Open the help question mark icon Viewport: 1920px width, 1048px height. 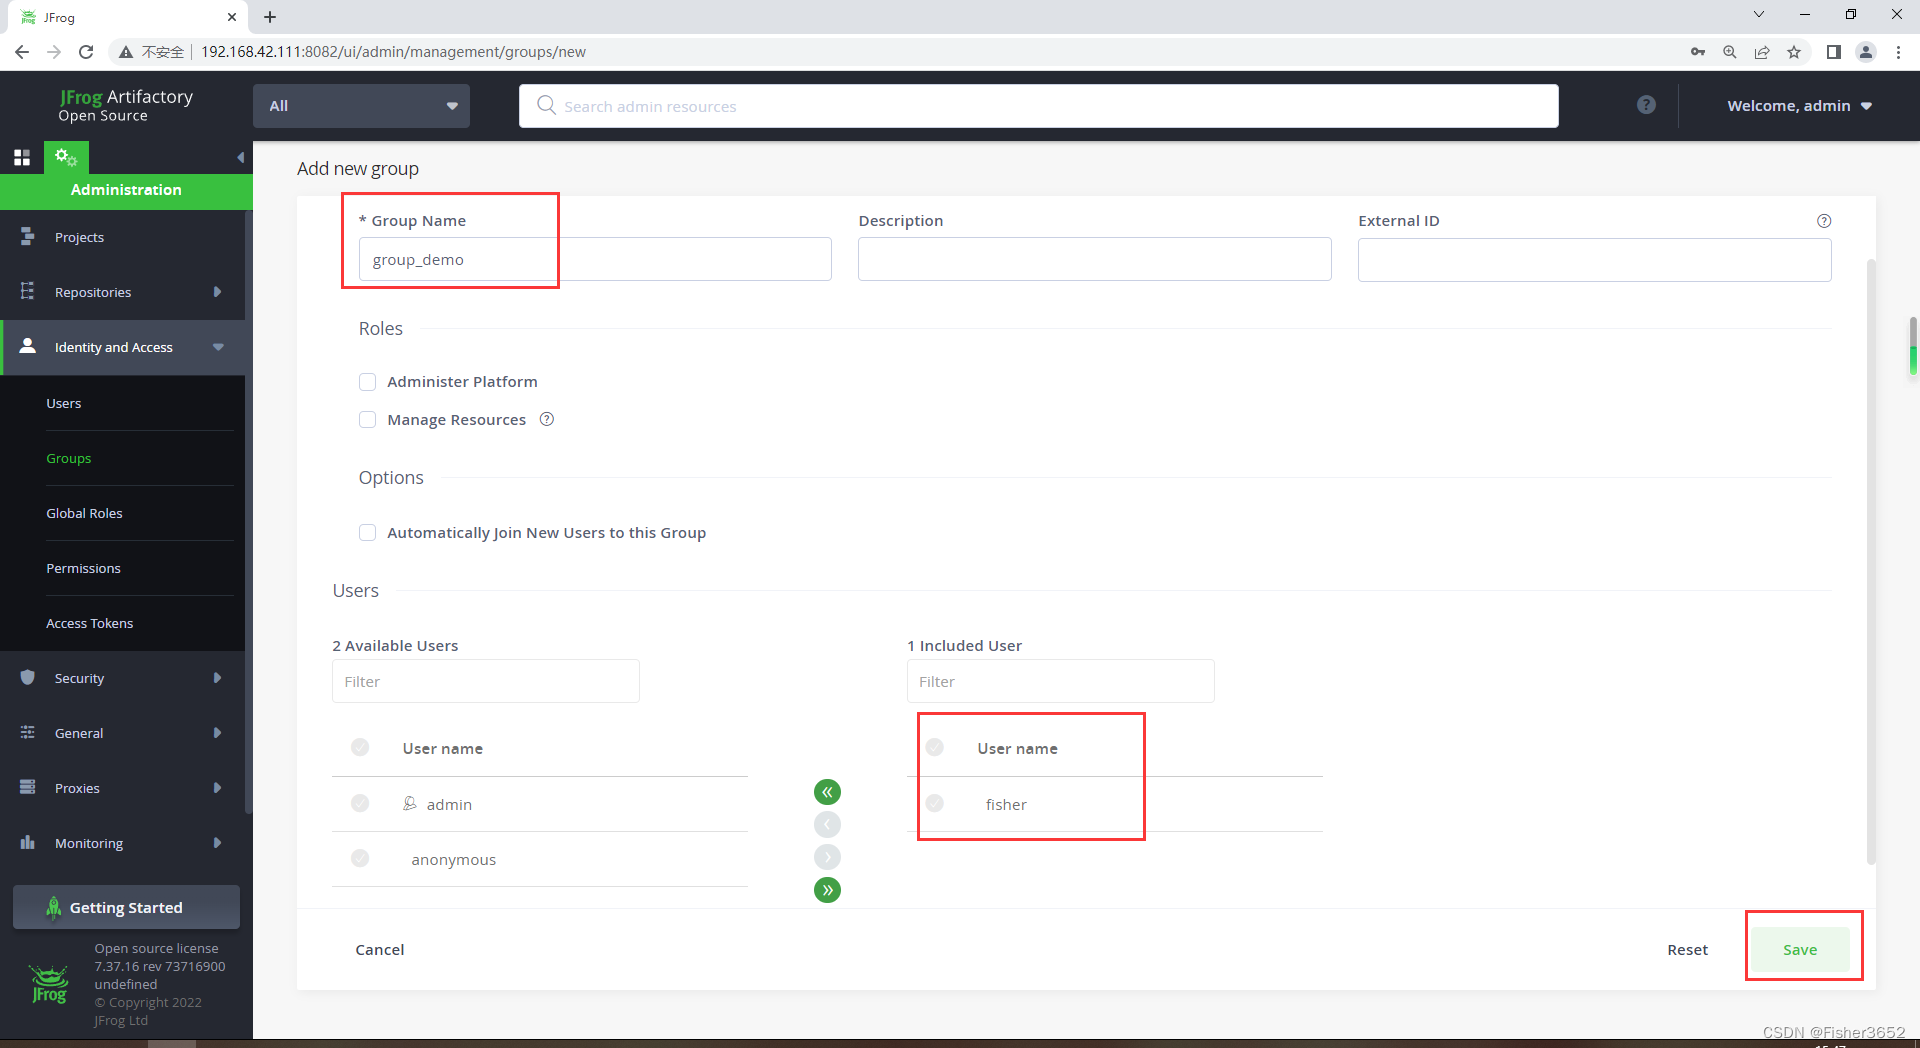click(x=1646, y=105)
